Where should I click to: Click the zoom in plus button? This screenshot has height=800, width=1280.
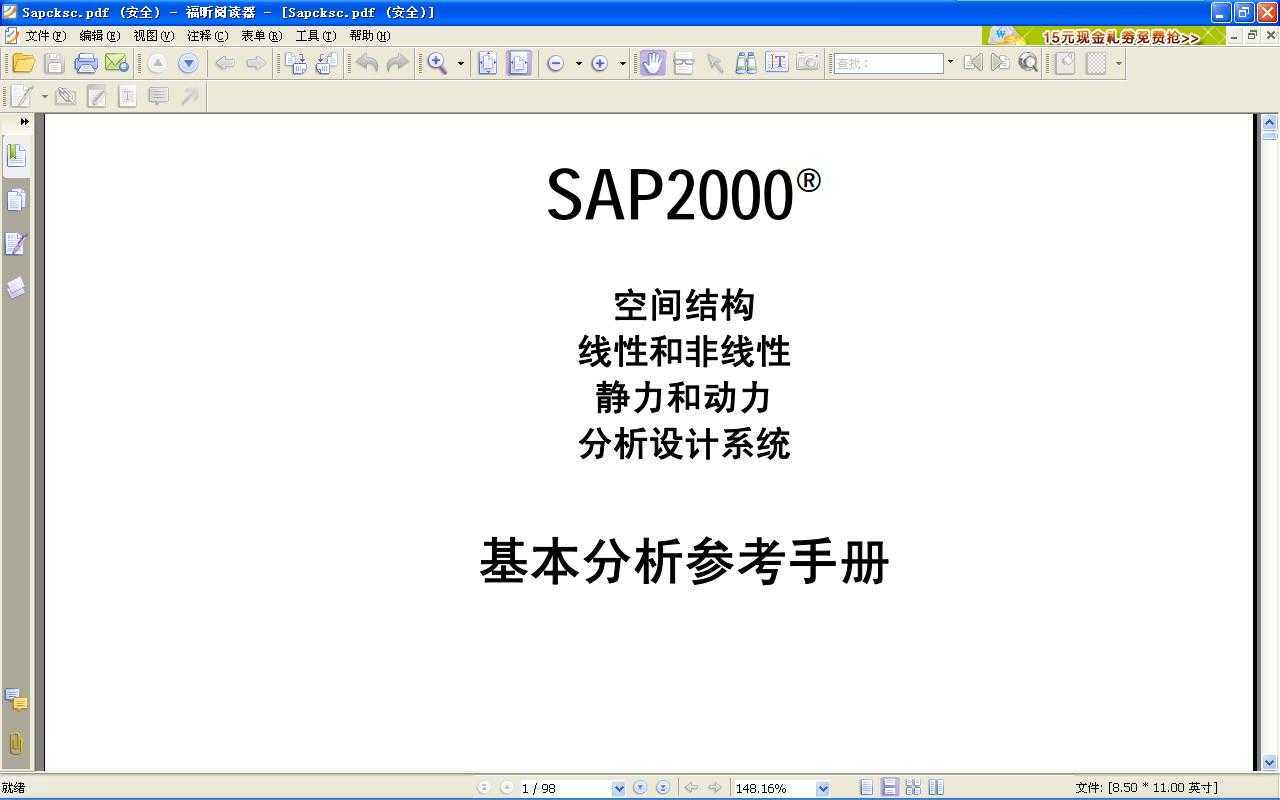click(x=599, y=63)
